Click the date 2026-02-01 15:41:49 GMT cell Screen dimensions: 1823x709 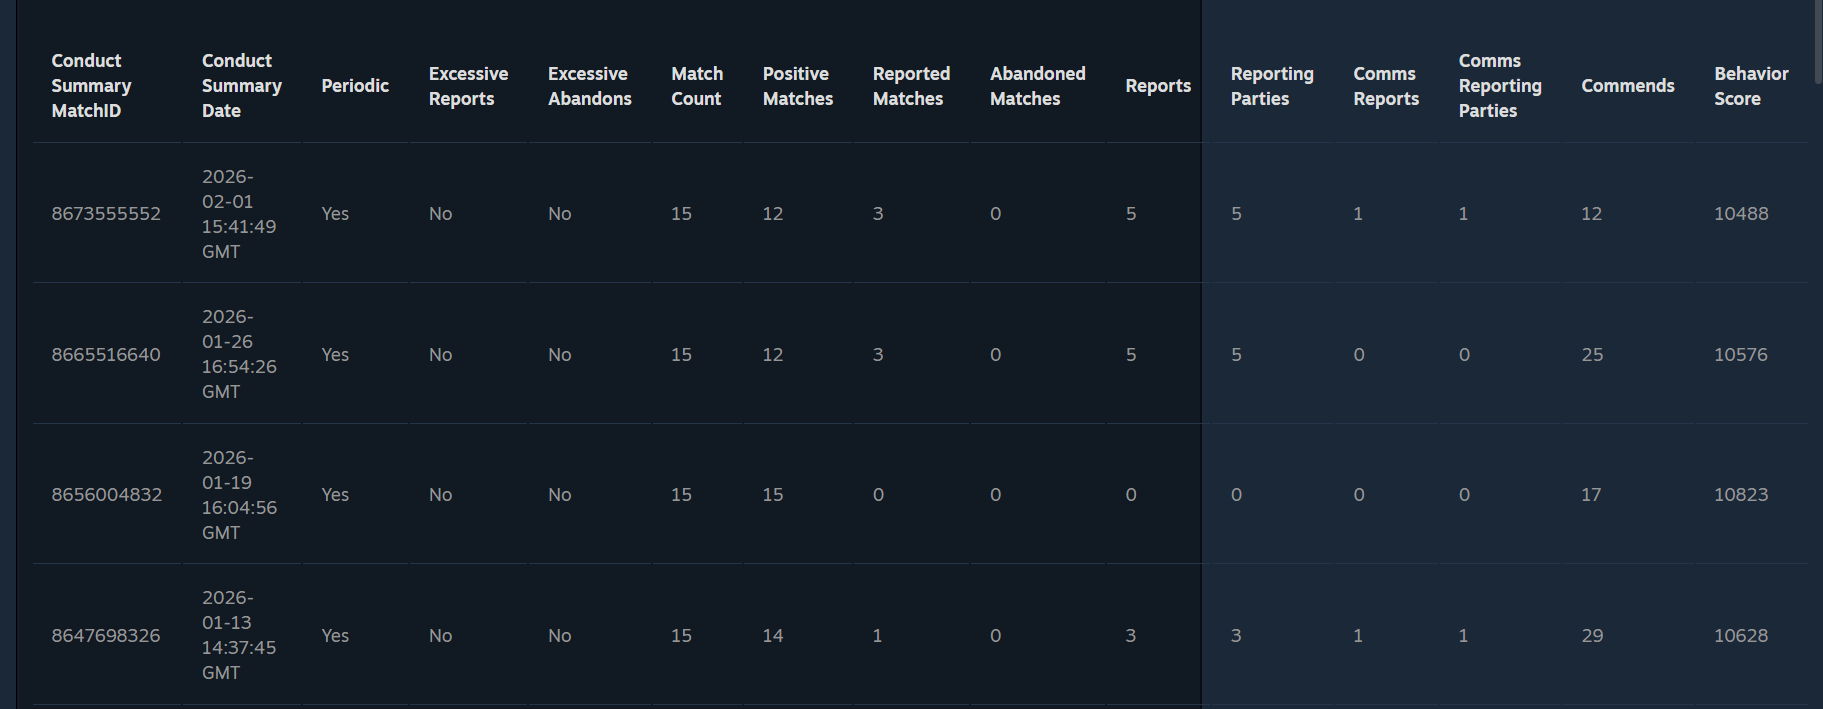[x=239, y=214]
